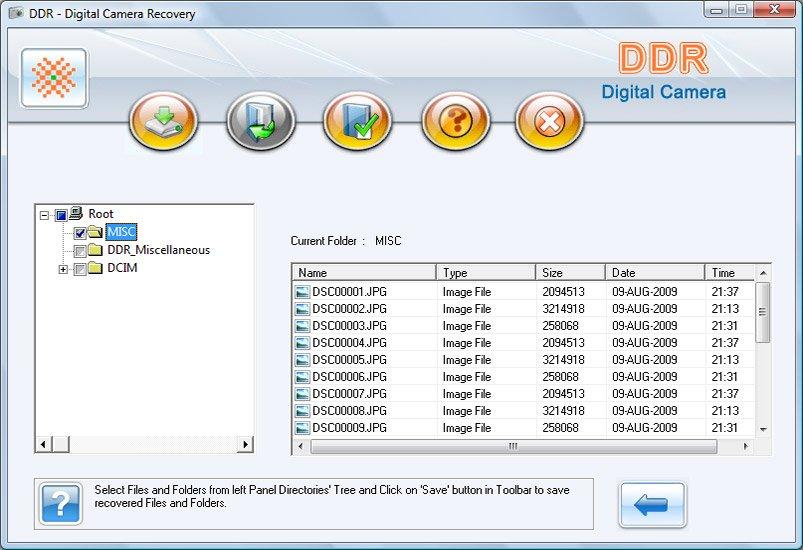Toggle the Root checkbox
The width and height of the screenshot is (803, 550).
tap(61, 215)
